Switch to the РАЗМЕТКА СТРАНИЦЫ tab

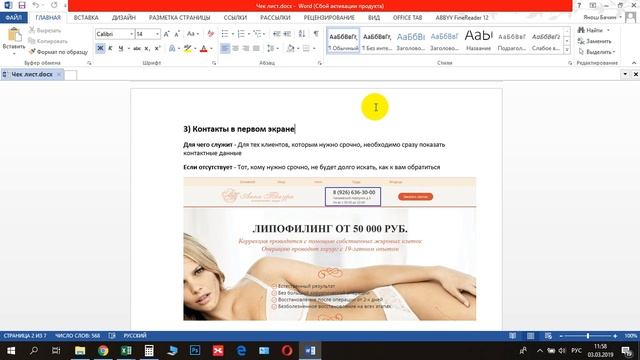pos(179,18)
